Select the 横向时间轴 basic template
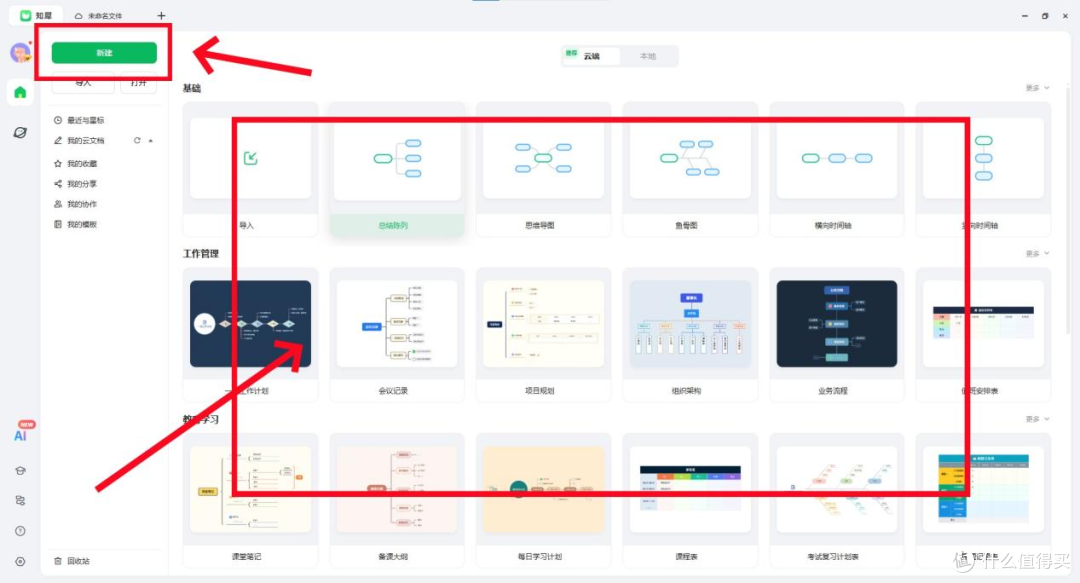The width and height of the screenshot is (1080, 583). tap(837, 170)
